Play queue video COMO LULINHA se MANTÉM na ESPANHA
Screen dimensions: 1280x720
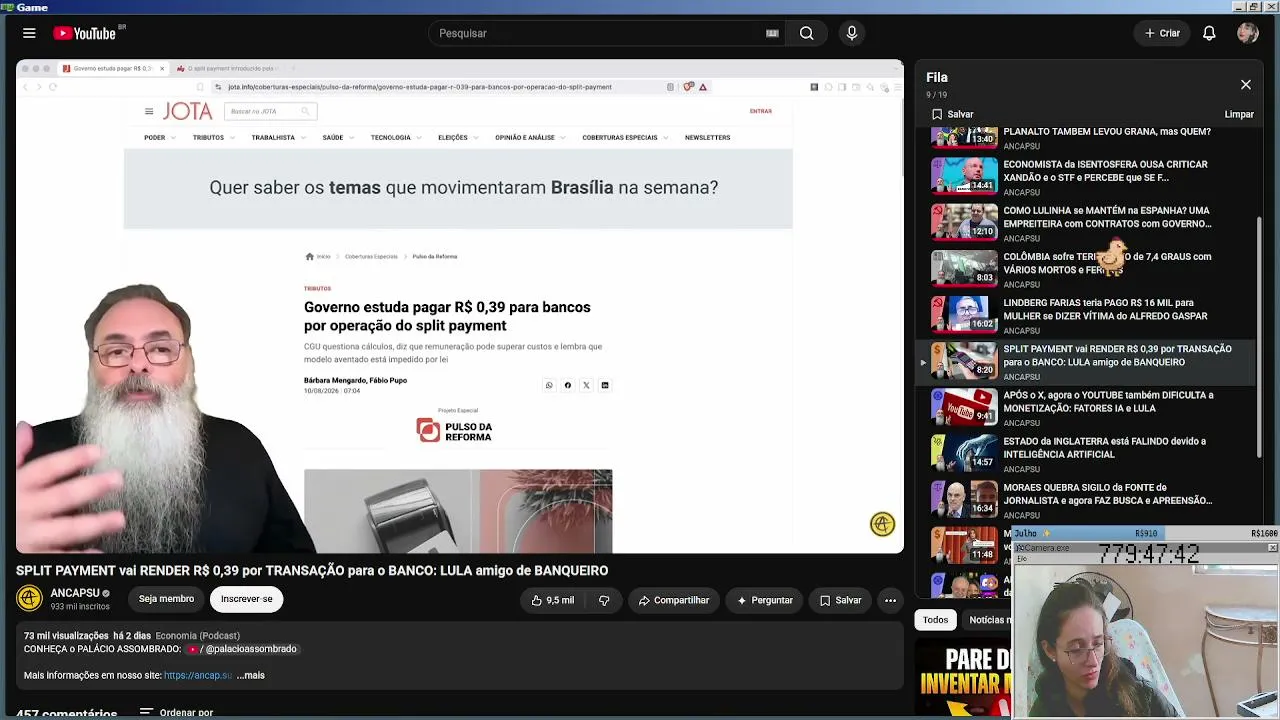point(1087,223)
